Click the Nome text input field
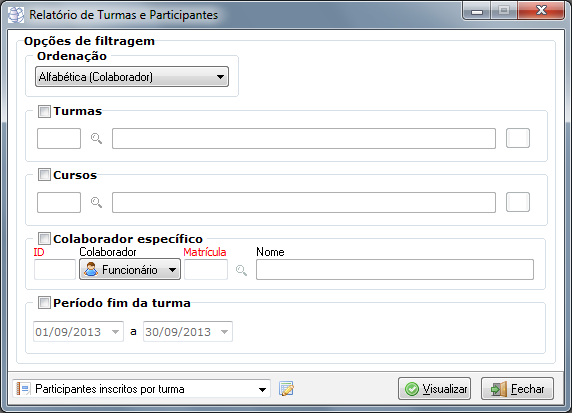The width and height of the screenshot is (572, 413). [x=395, y=270]
